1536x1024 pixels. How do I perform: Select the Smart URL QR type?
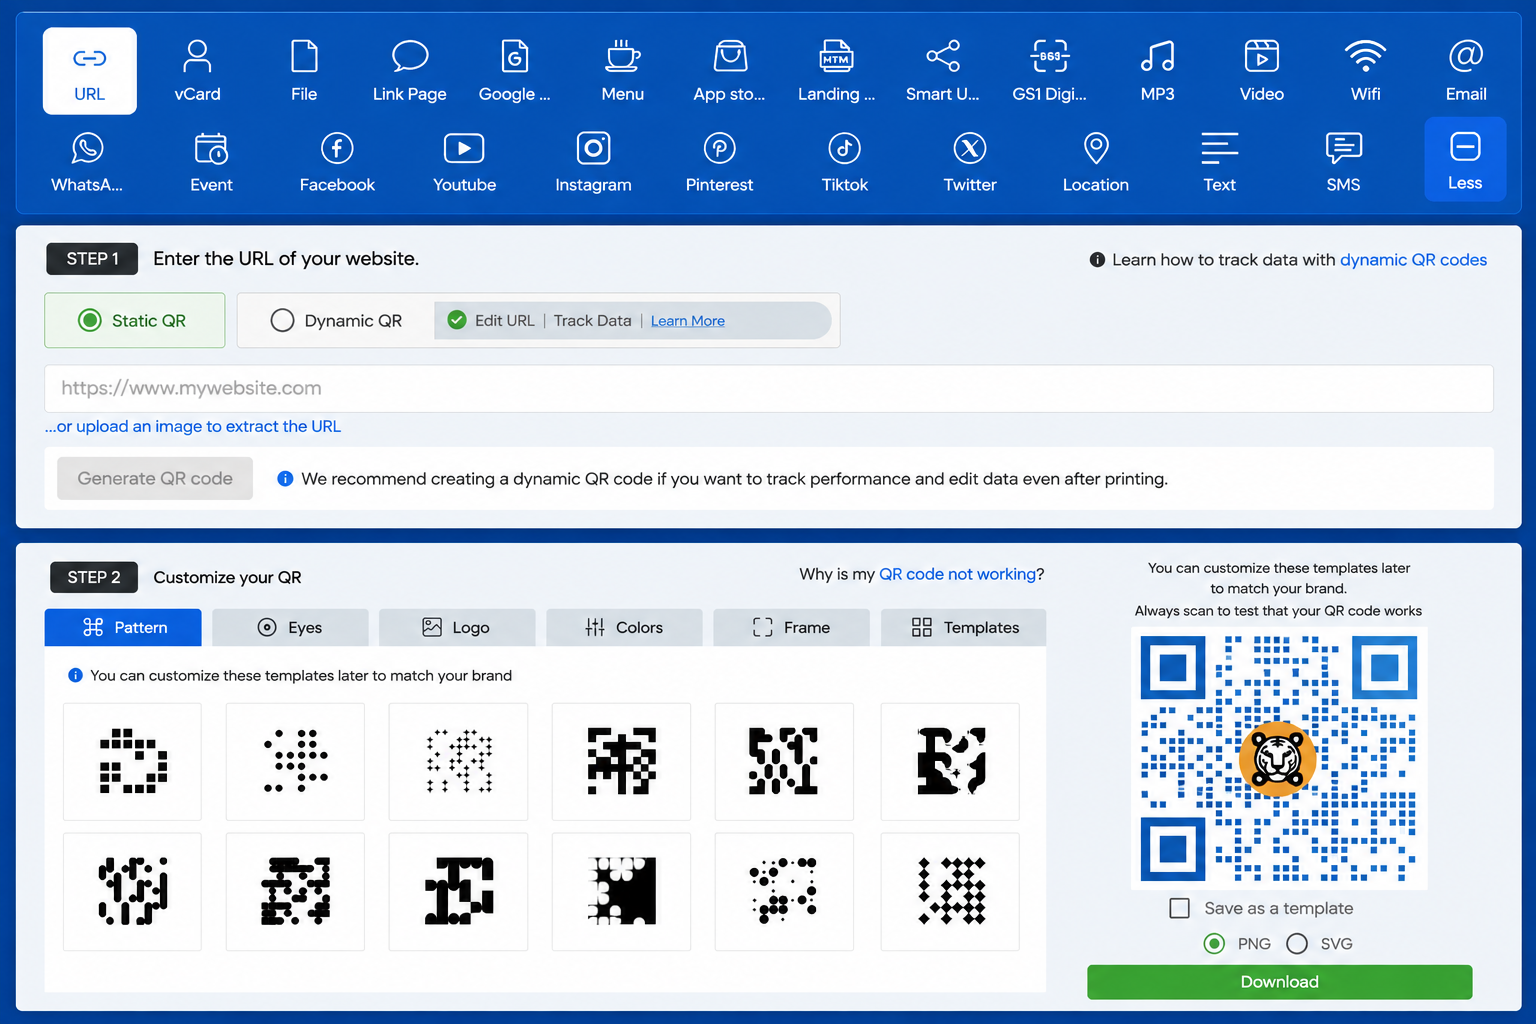943,71
